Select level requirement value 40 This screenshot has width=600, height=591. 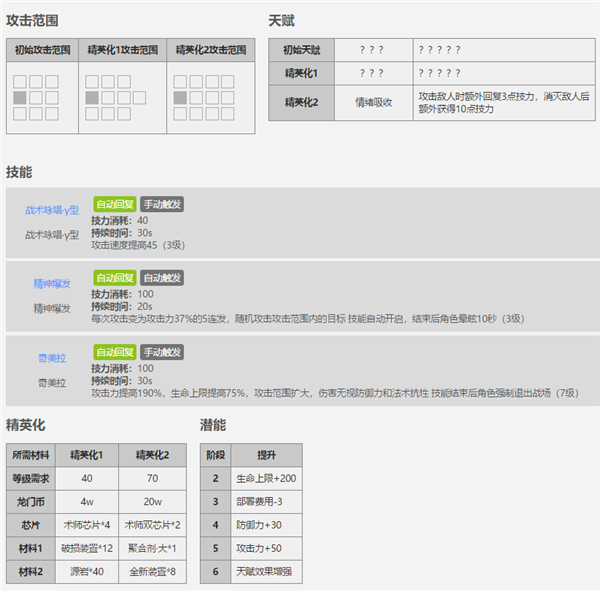pyautogui.click(x=87, y=478)
